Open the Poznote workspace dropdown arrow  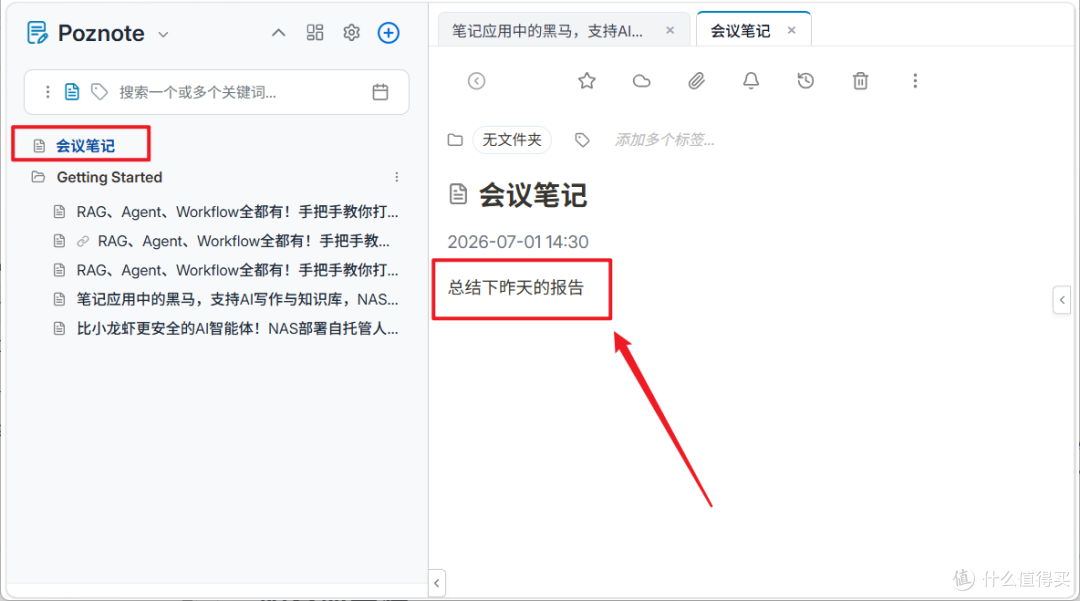163,34
